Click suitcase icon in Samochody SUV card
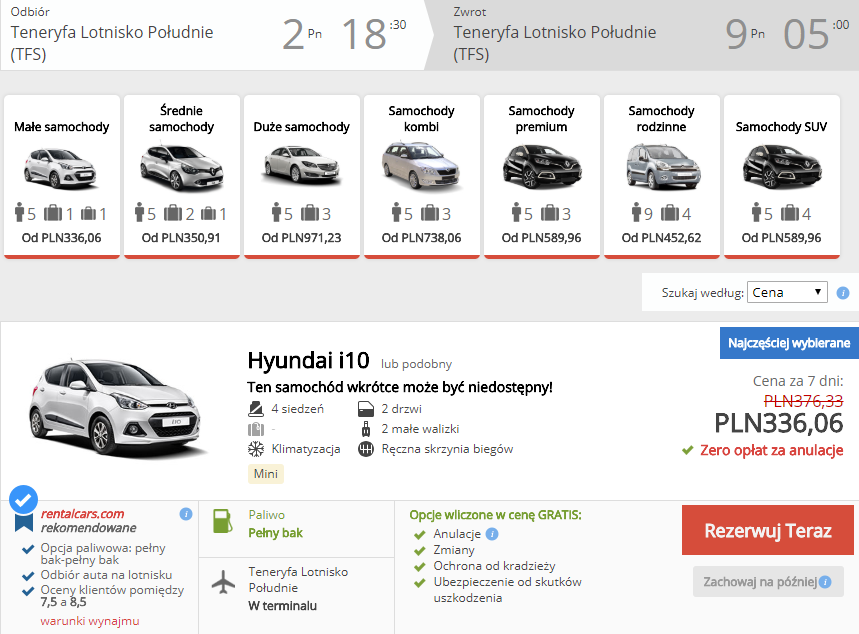This screenshot has width=859, height=634. click(789, 213)
